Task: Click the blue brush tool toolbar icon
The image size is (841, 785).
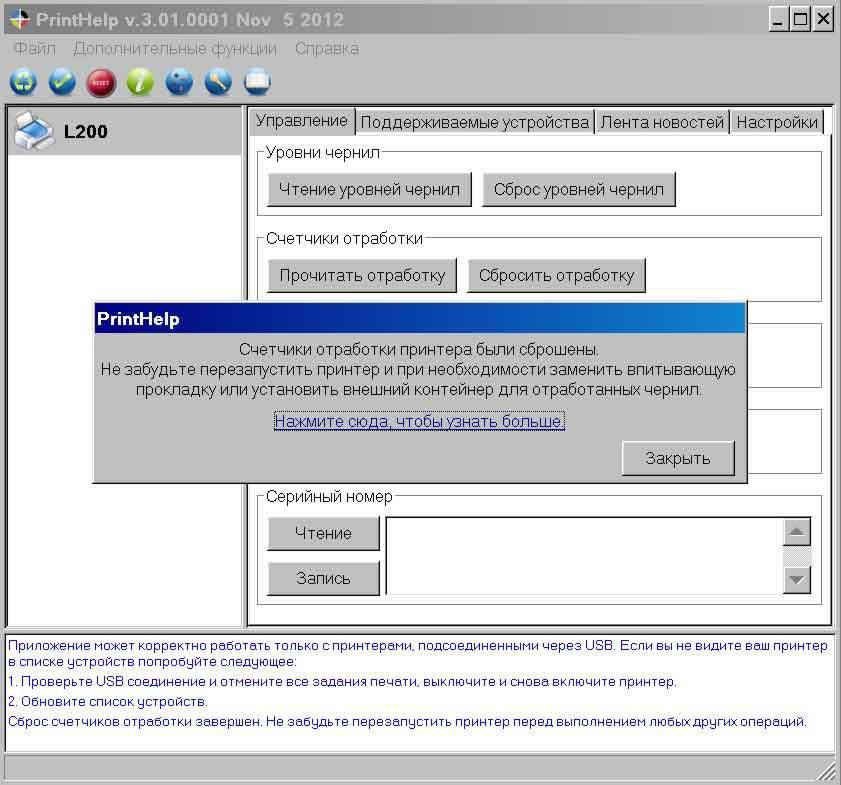Action: 218,82
